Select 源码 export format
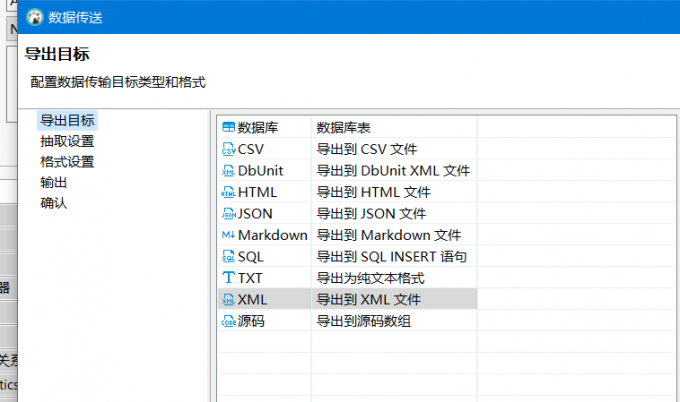This screenshot has width=680, height=402. (251, 321)
